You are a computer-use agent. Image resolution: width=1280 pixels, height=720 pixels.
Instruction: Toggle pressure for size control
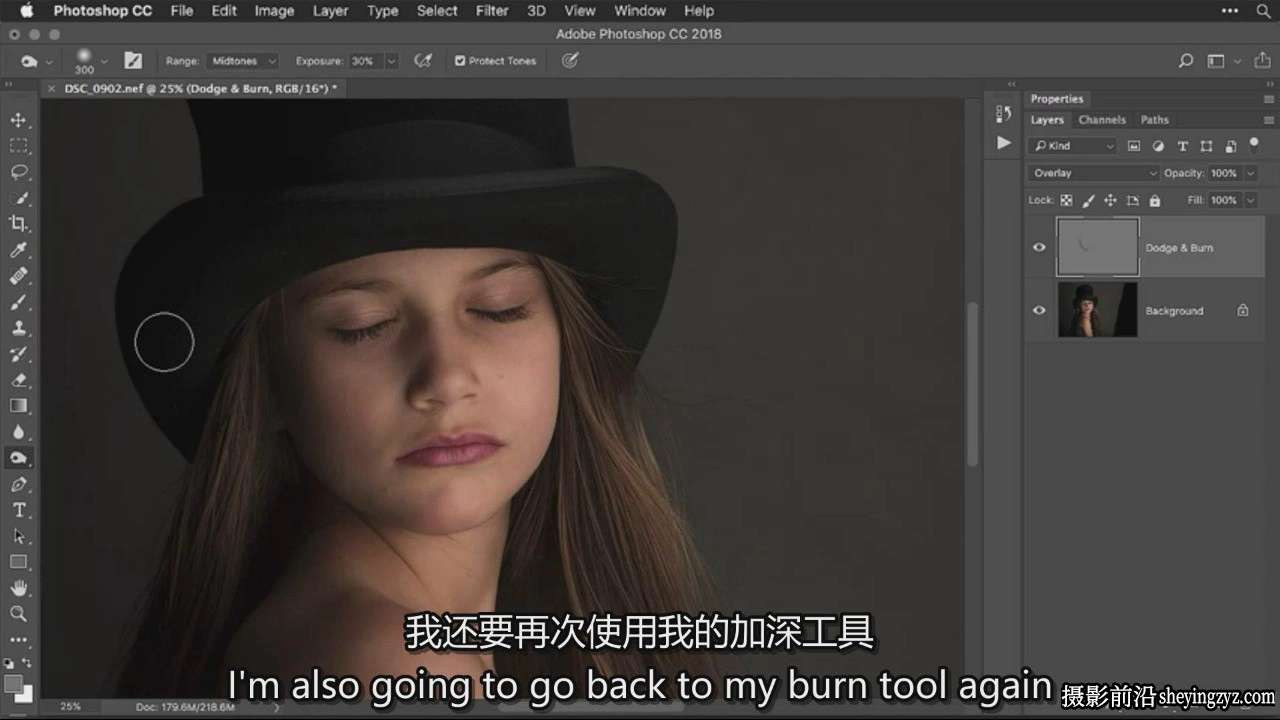(x=570, y=61)
